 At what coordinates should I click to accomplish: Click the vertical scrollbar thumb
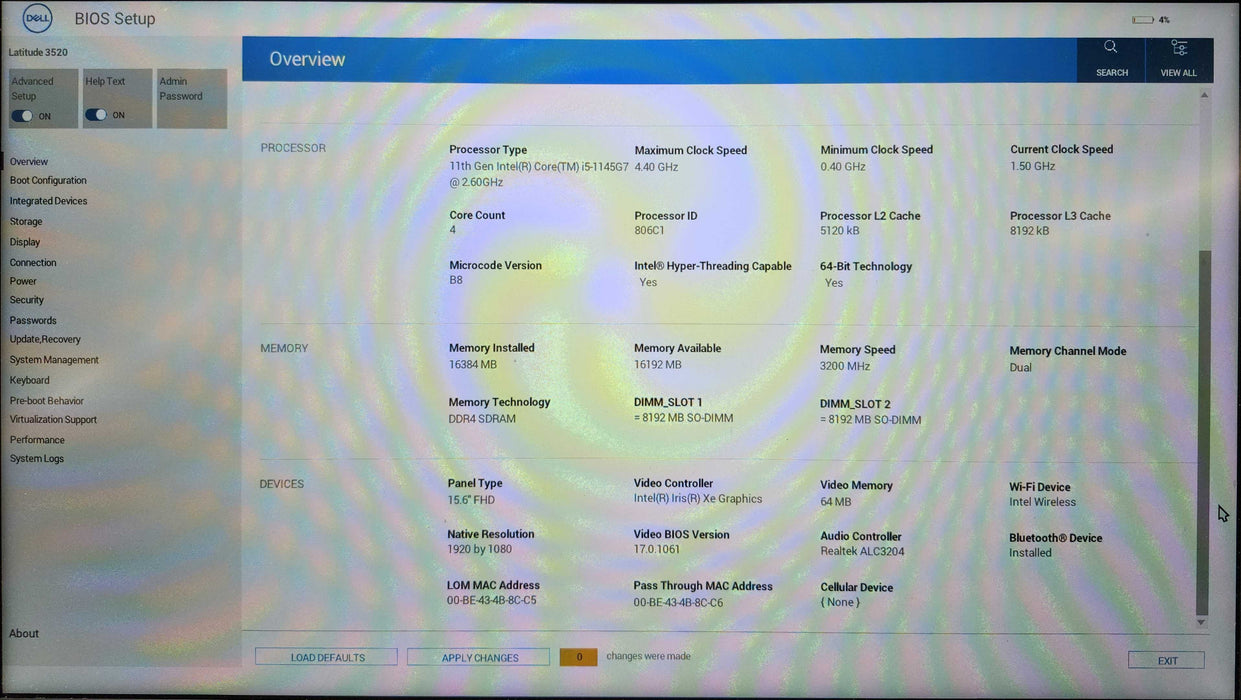tap(1203, 430)
